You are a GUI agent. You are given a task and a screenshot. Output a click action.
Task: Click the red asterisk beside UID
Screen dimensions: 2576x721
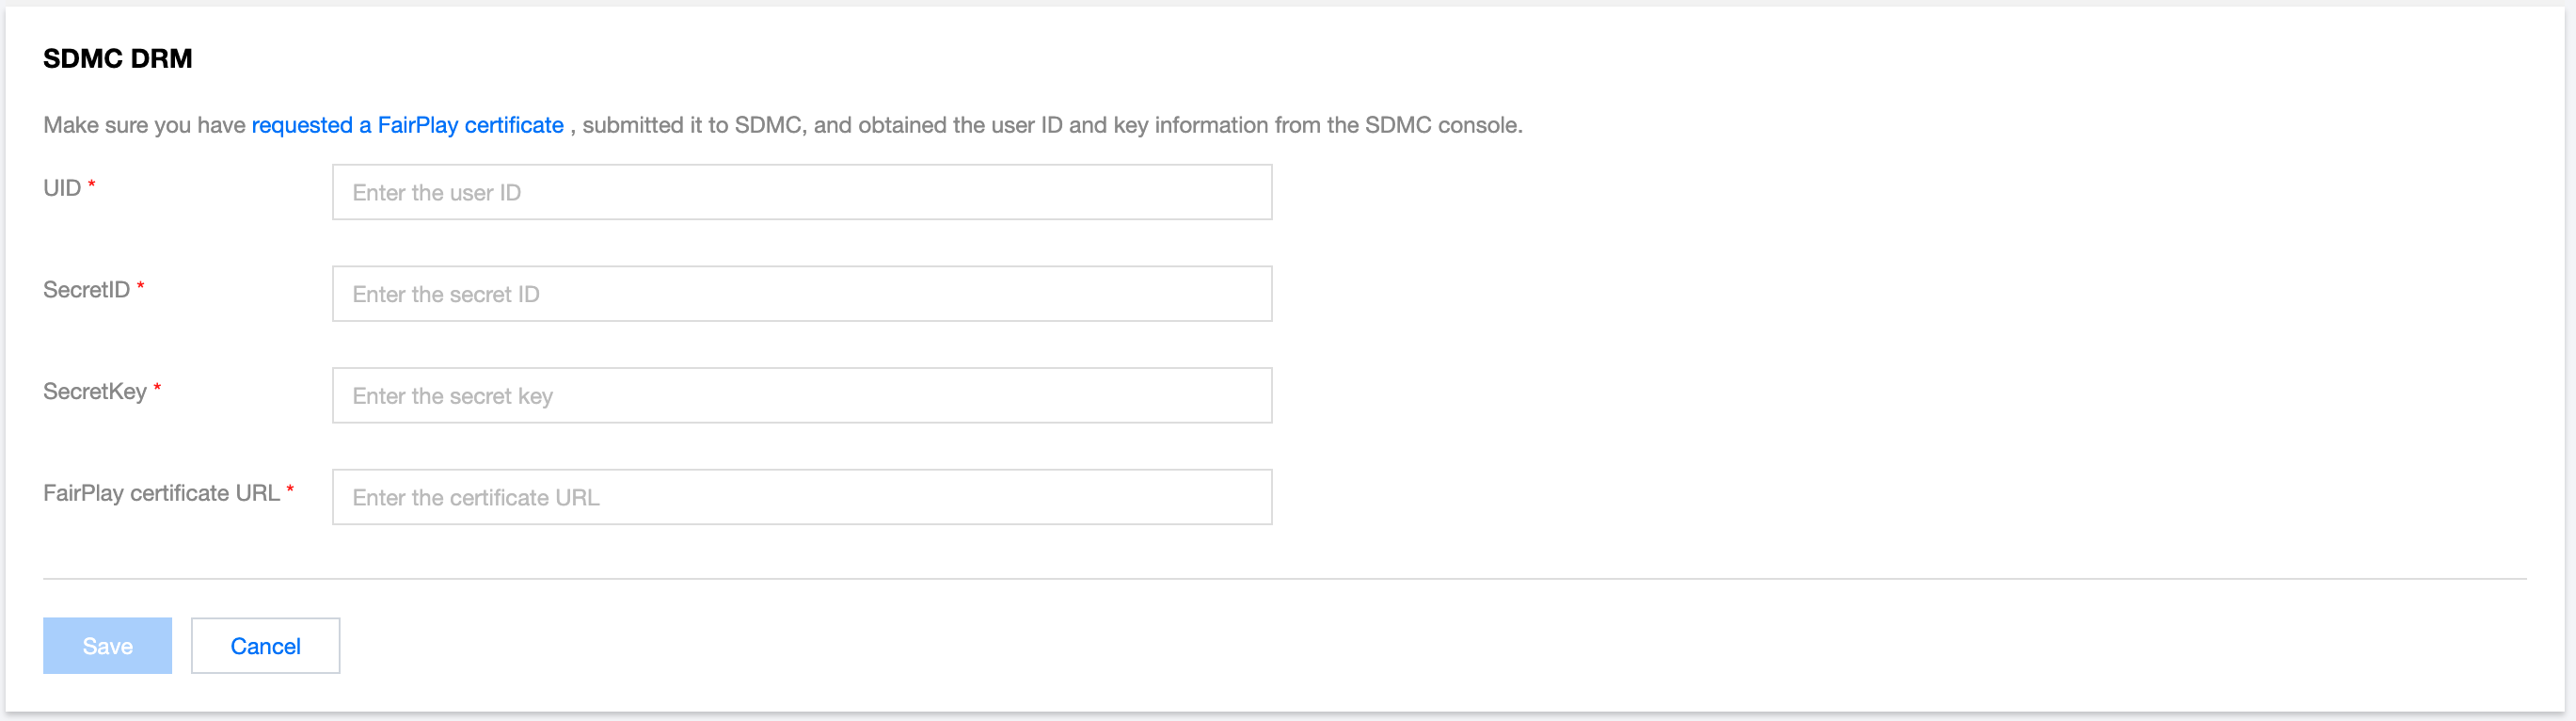click(92, 185)
